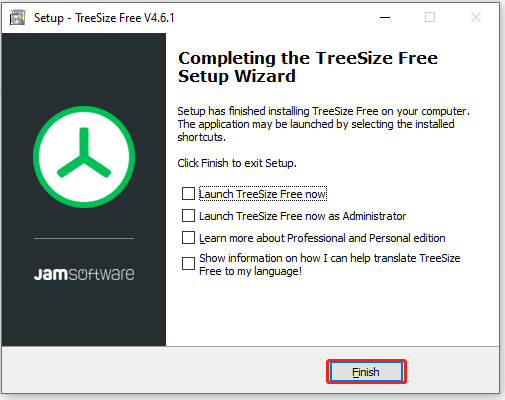Click the green TreeSize logo
Screen dimensions: 505x400
(84, 157)
